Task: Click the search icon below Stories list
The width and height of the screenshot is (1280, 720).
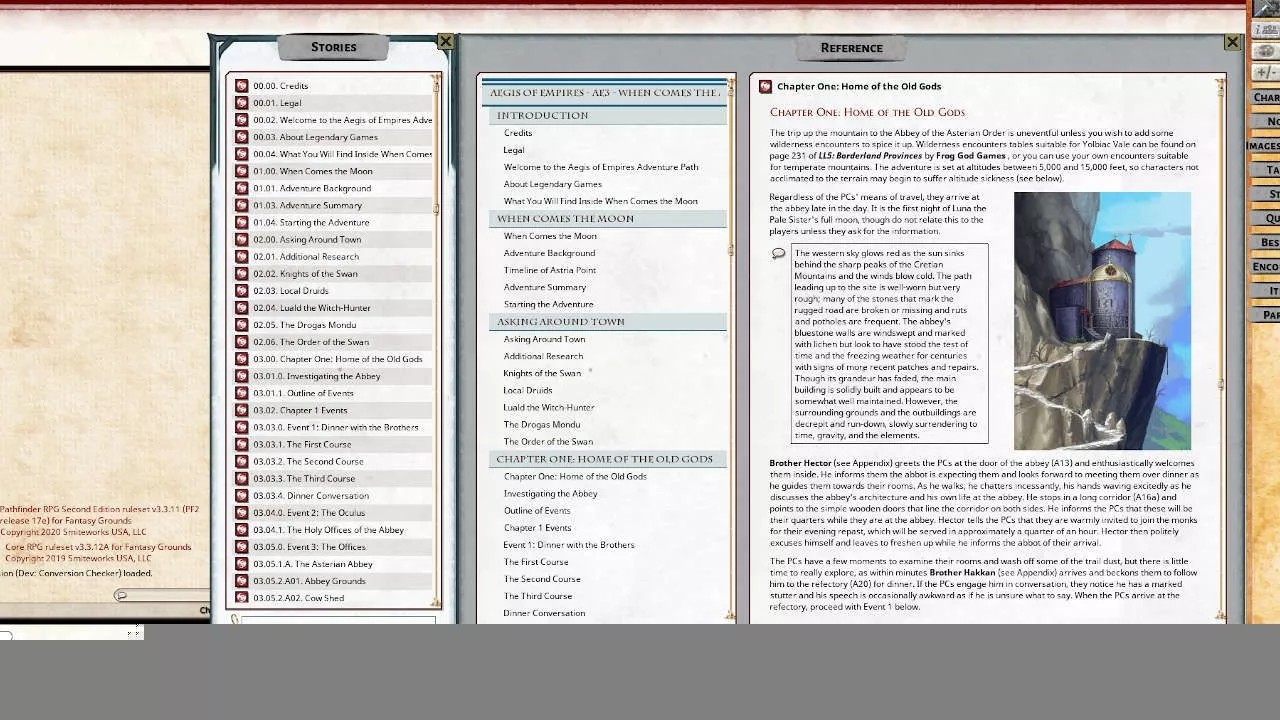Action: 234,620
